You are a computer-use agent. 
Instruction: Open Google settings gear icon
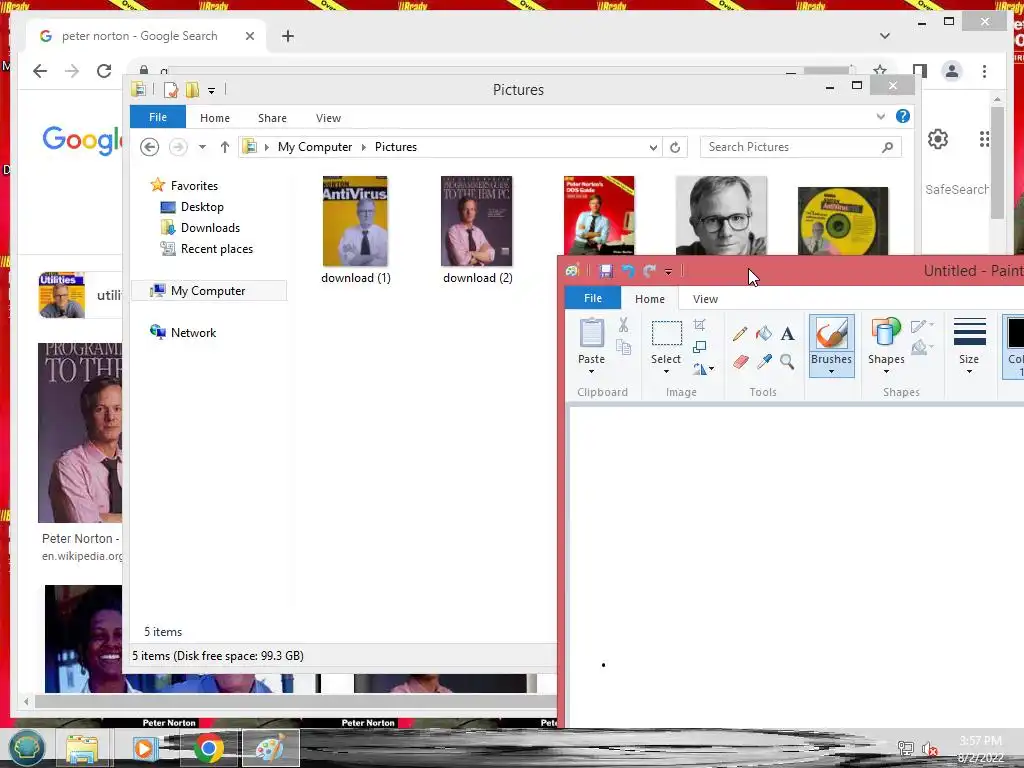click(x=938, y=138)
